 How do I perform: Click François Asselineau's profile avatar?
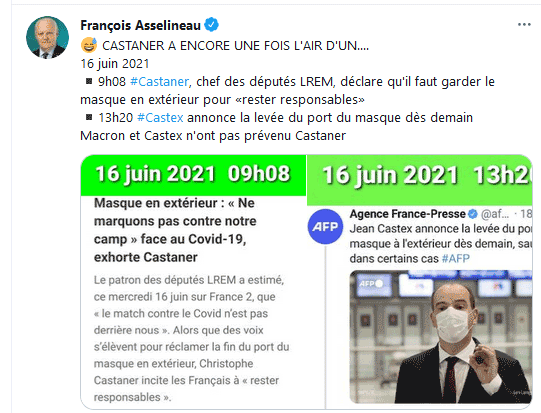tap(47, 37)
